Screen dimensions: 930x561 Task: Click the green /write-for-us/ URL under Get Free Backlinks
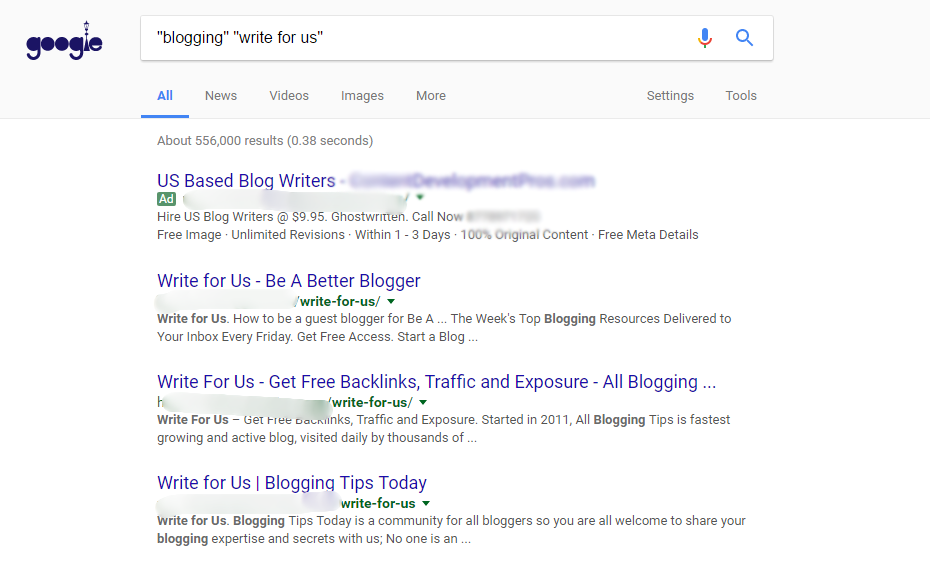click(371, 402)
